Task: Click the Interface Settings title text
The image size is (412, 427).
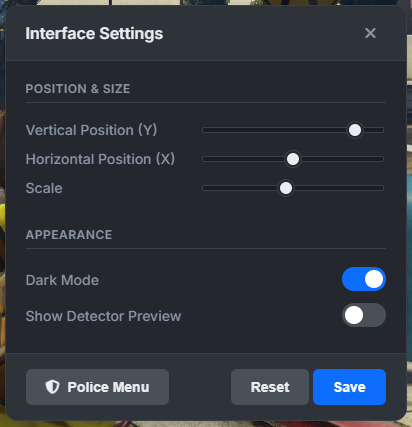Action: [x=94, y=34]
